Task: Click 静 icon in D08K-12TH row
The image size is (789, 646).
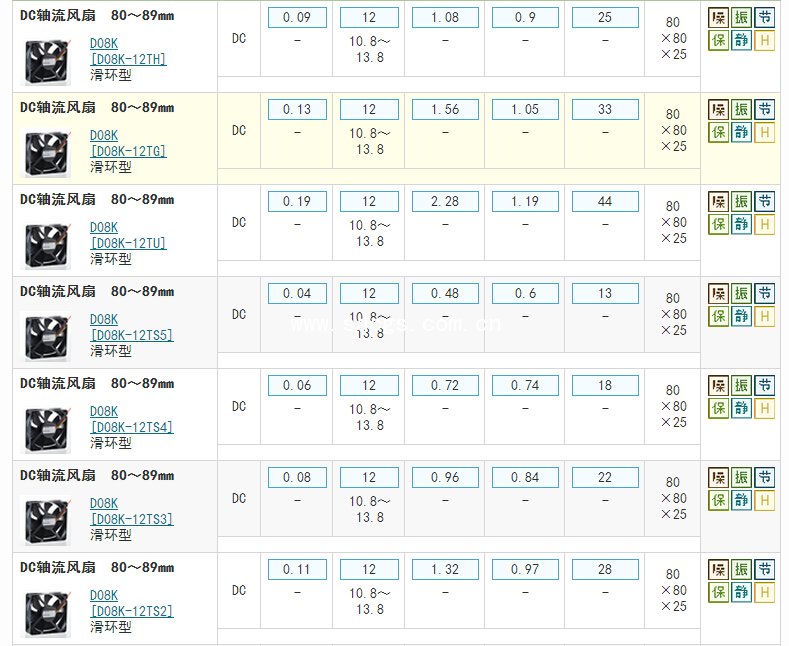Action: [741, 40]
